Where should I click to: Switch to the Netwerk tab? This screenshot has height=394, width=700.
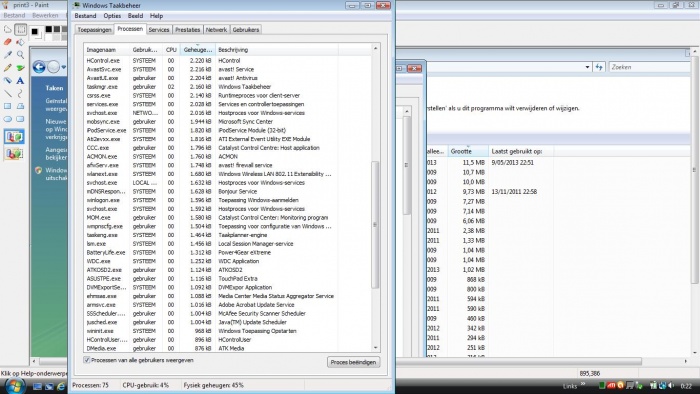click(x=217, y=30)
